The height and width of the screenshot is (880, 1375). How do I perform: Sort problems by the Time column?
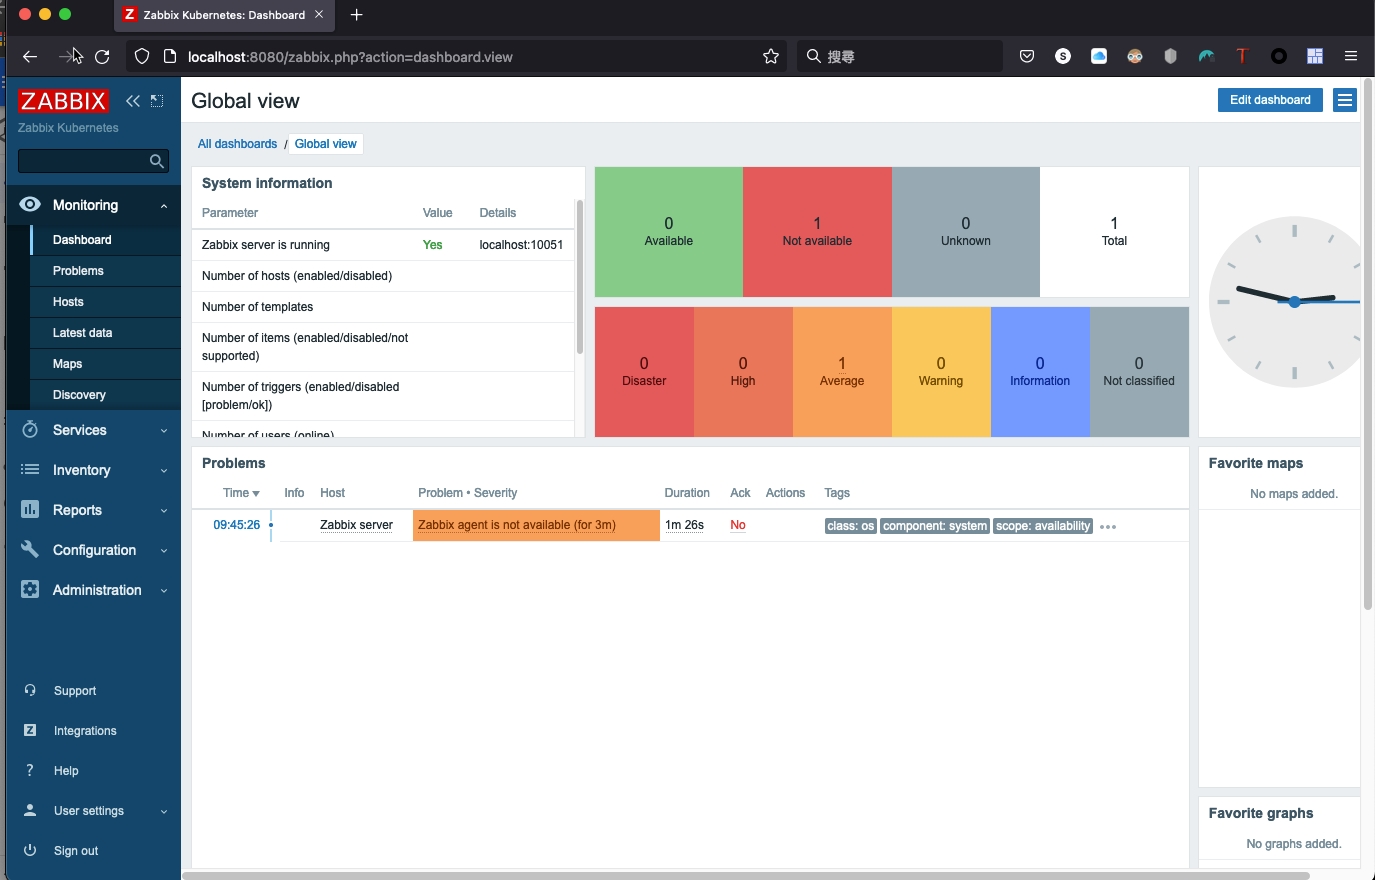[241, 493]
